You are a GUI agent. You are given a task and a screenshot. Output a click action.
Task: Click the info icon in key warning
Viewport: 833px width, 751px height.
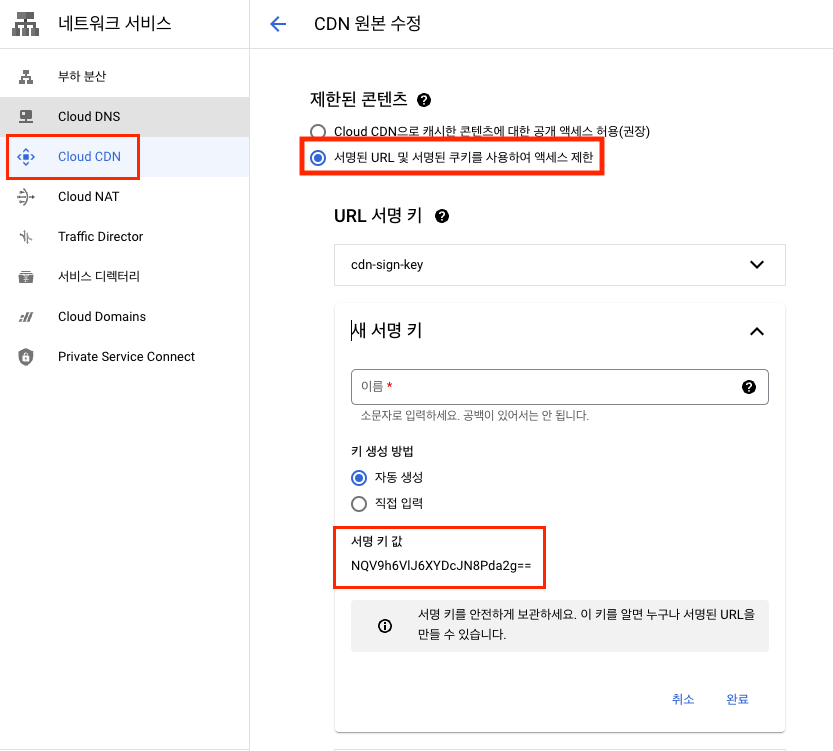[x=385, y=626]
